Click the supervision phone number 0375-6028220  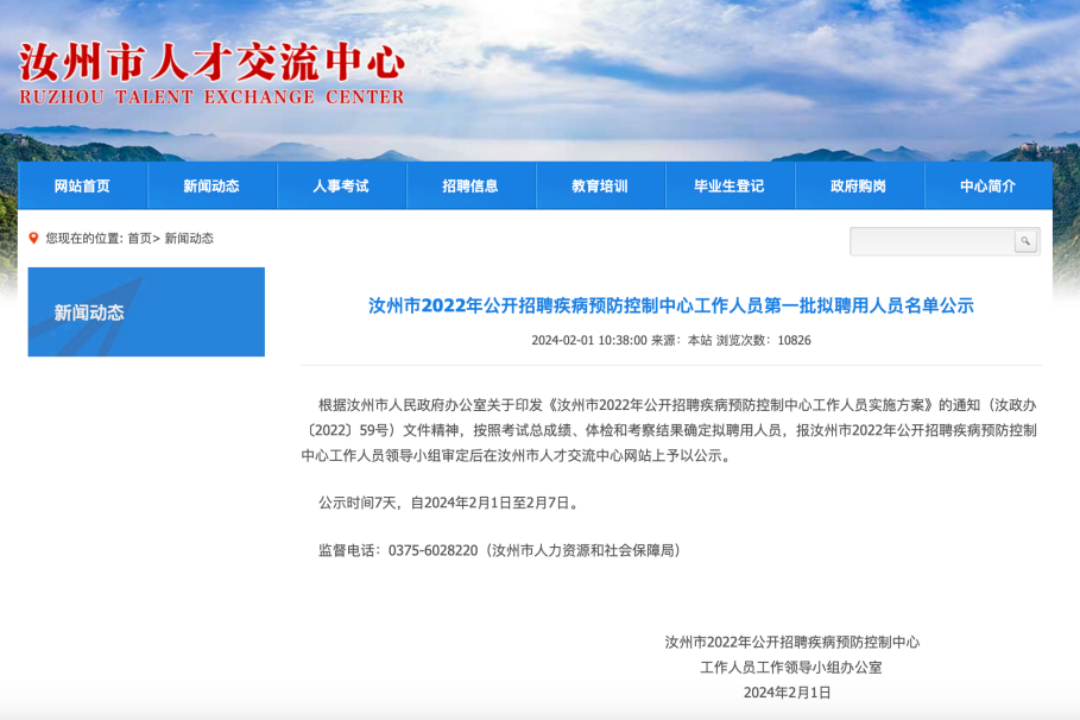click(x=433, y=551)
